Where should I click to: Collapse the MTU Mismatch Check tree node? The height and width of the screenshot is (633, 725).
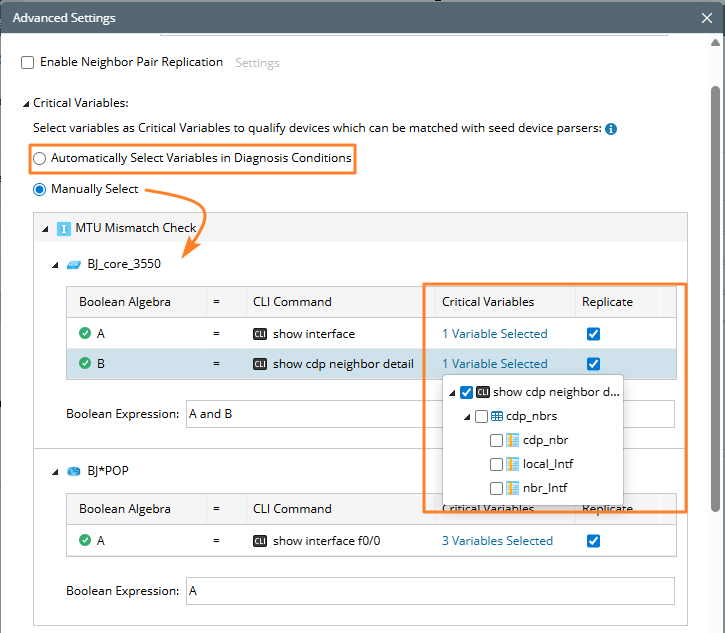[x=45, y=229]
